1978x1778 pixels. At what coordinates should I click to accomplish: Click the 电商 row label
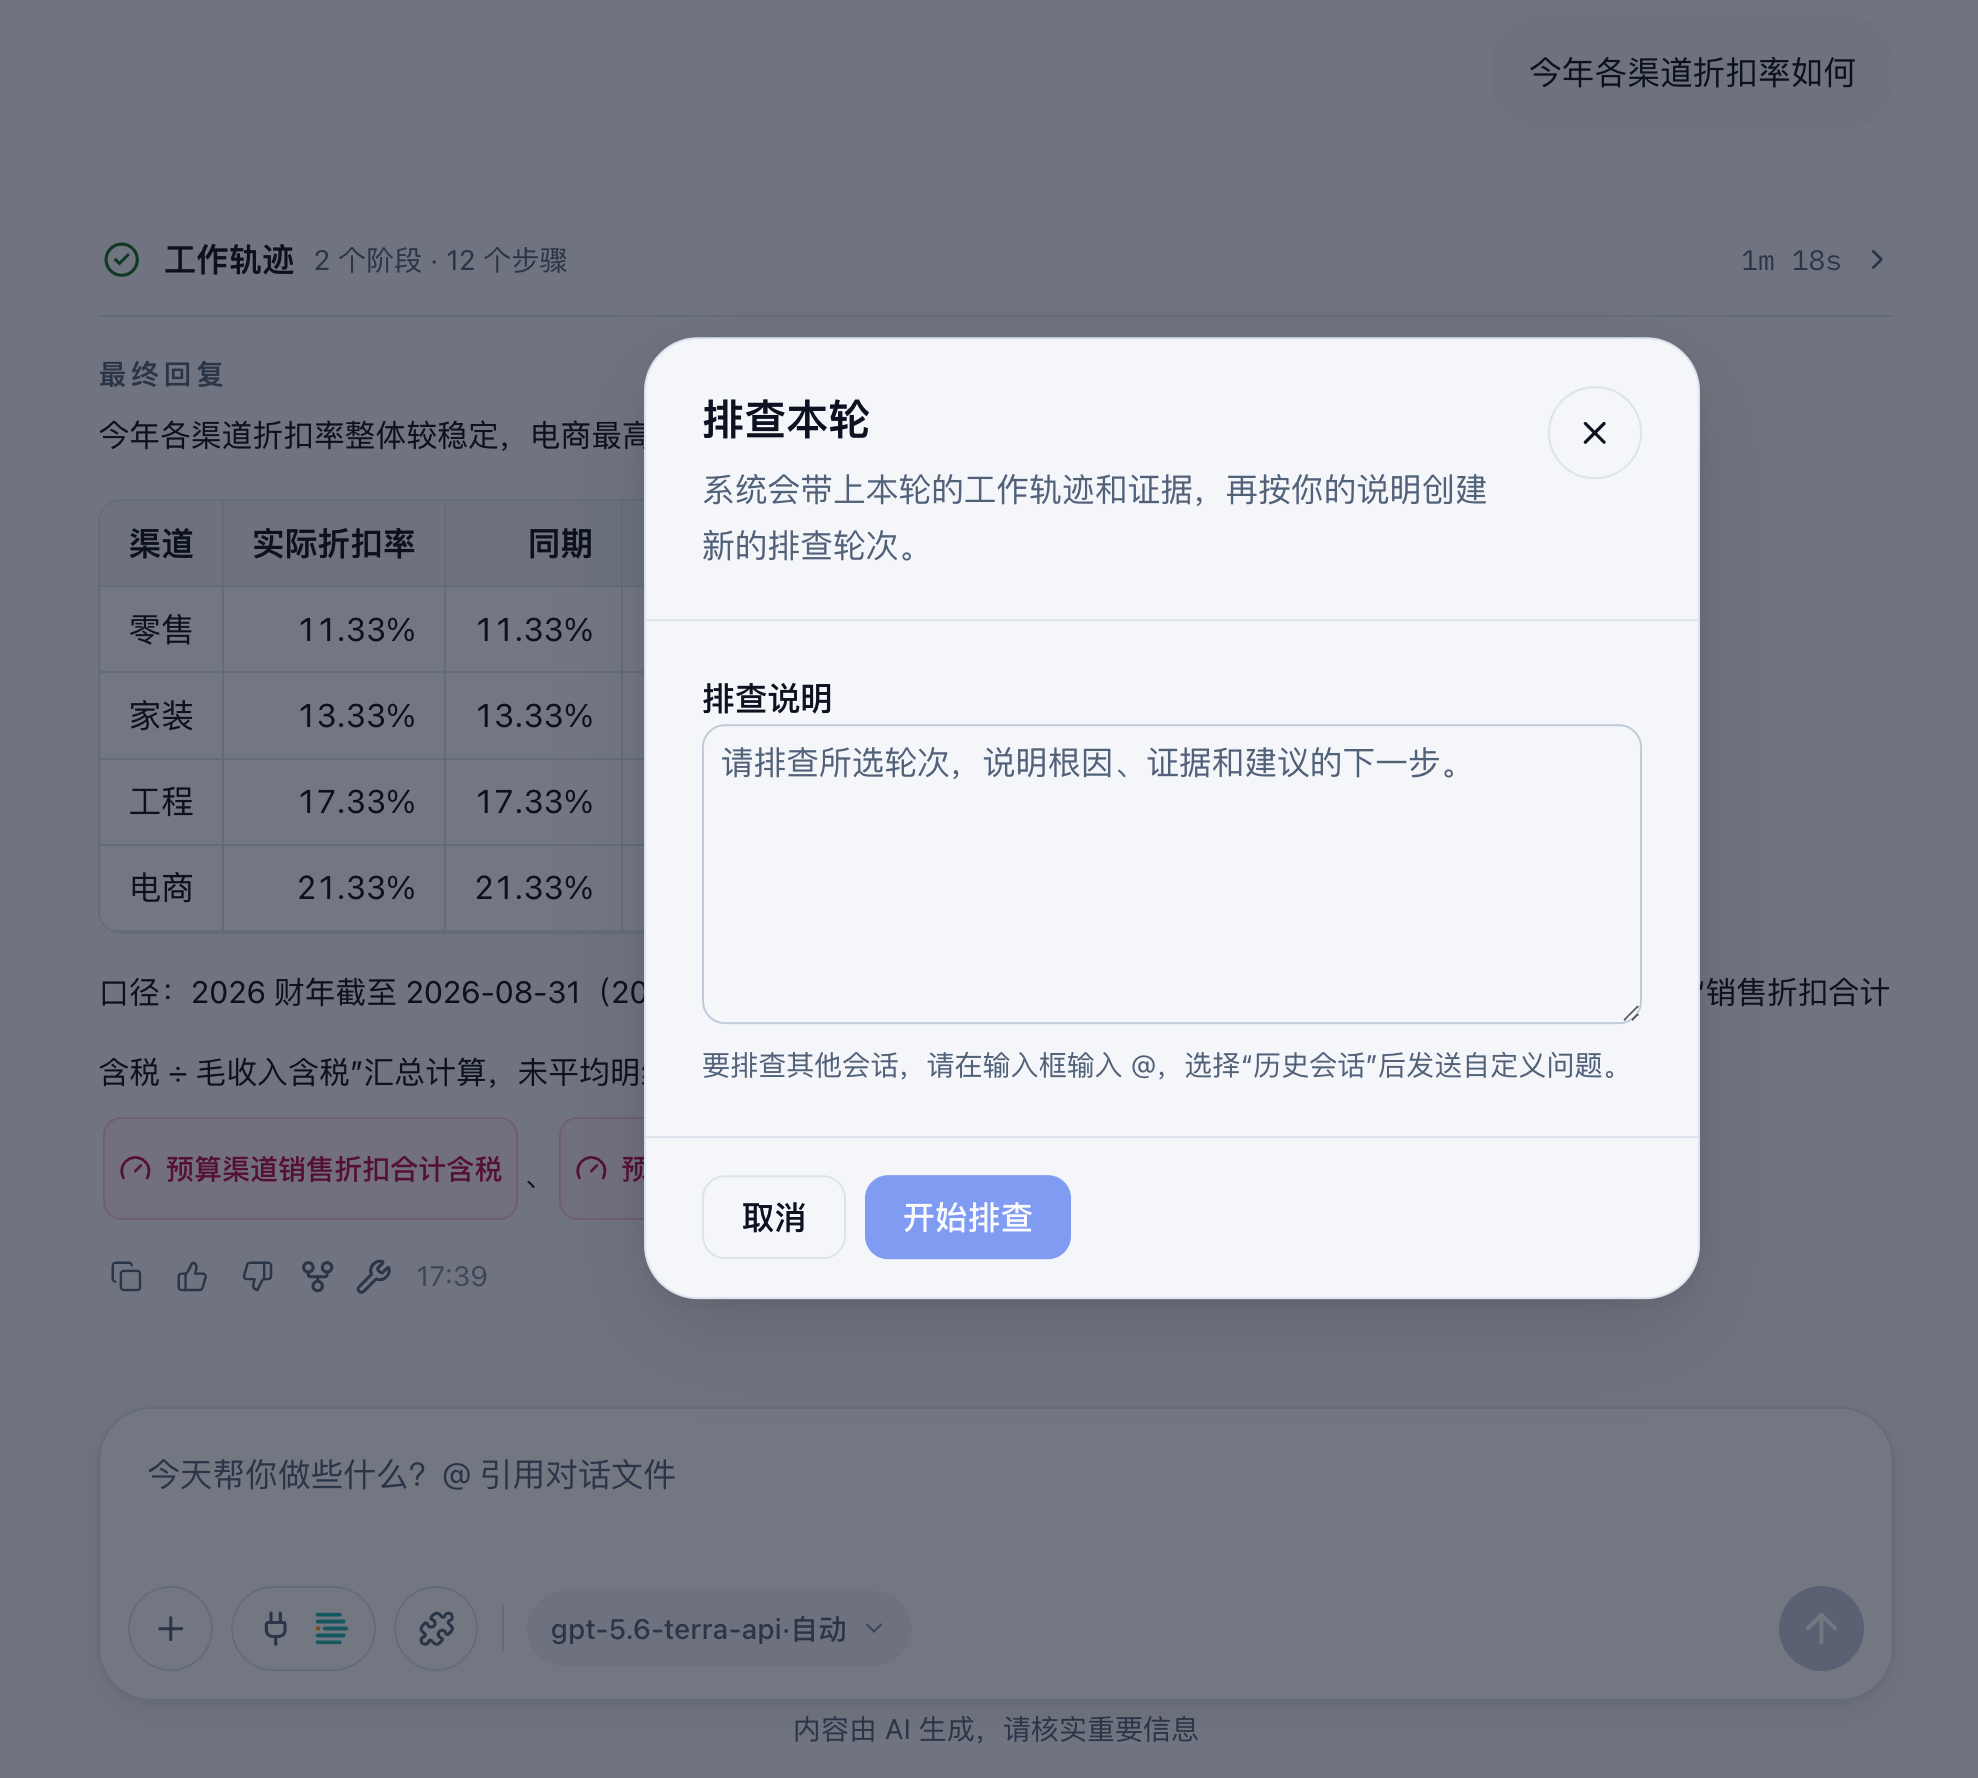161,888
